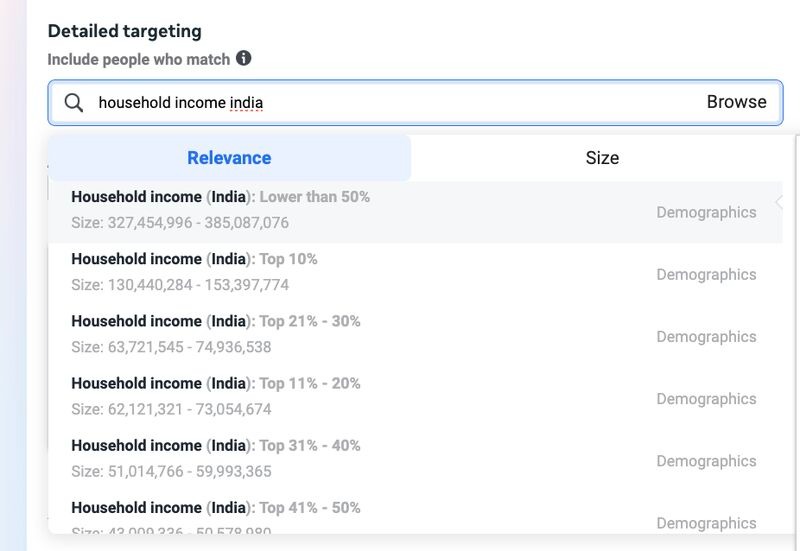
Task: Select Household income (India): Top 31% - 40%
Action: [216, 445]
